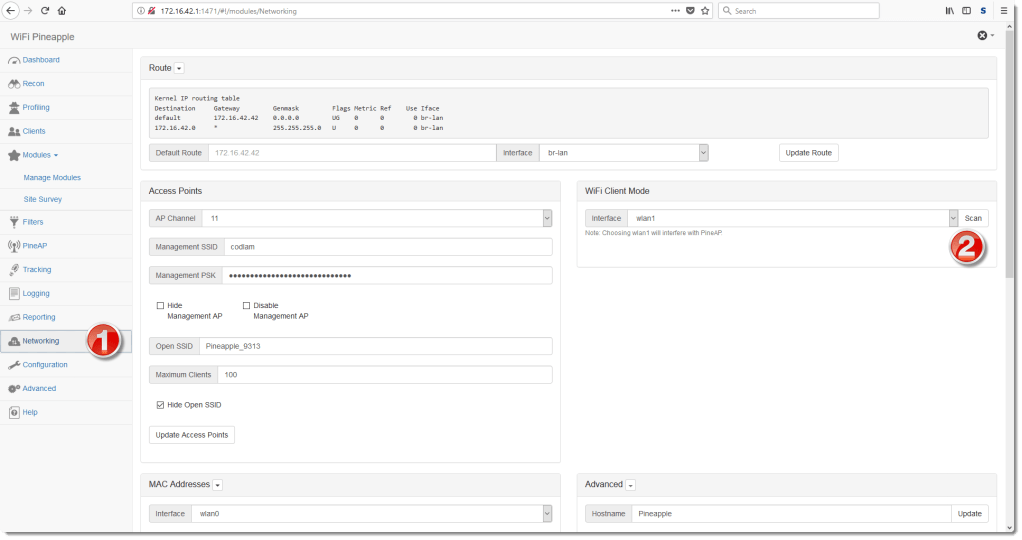Viewport: 1022px width, 540px height.
Task: Click the Dashboard gauge icon in sidebar
Action: tap(14, 60)
